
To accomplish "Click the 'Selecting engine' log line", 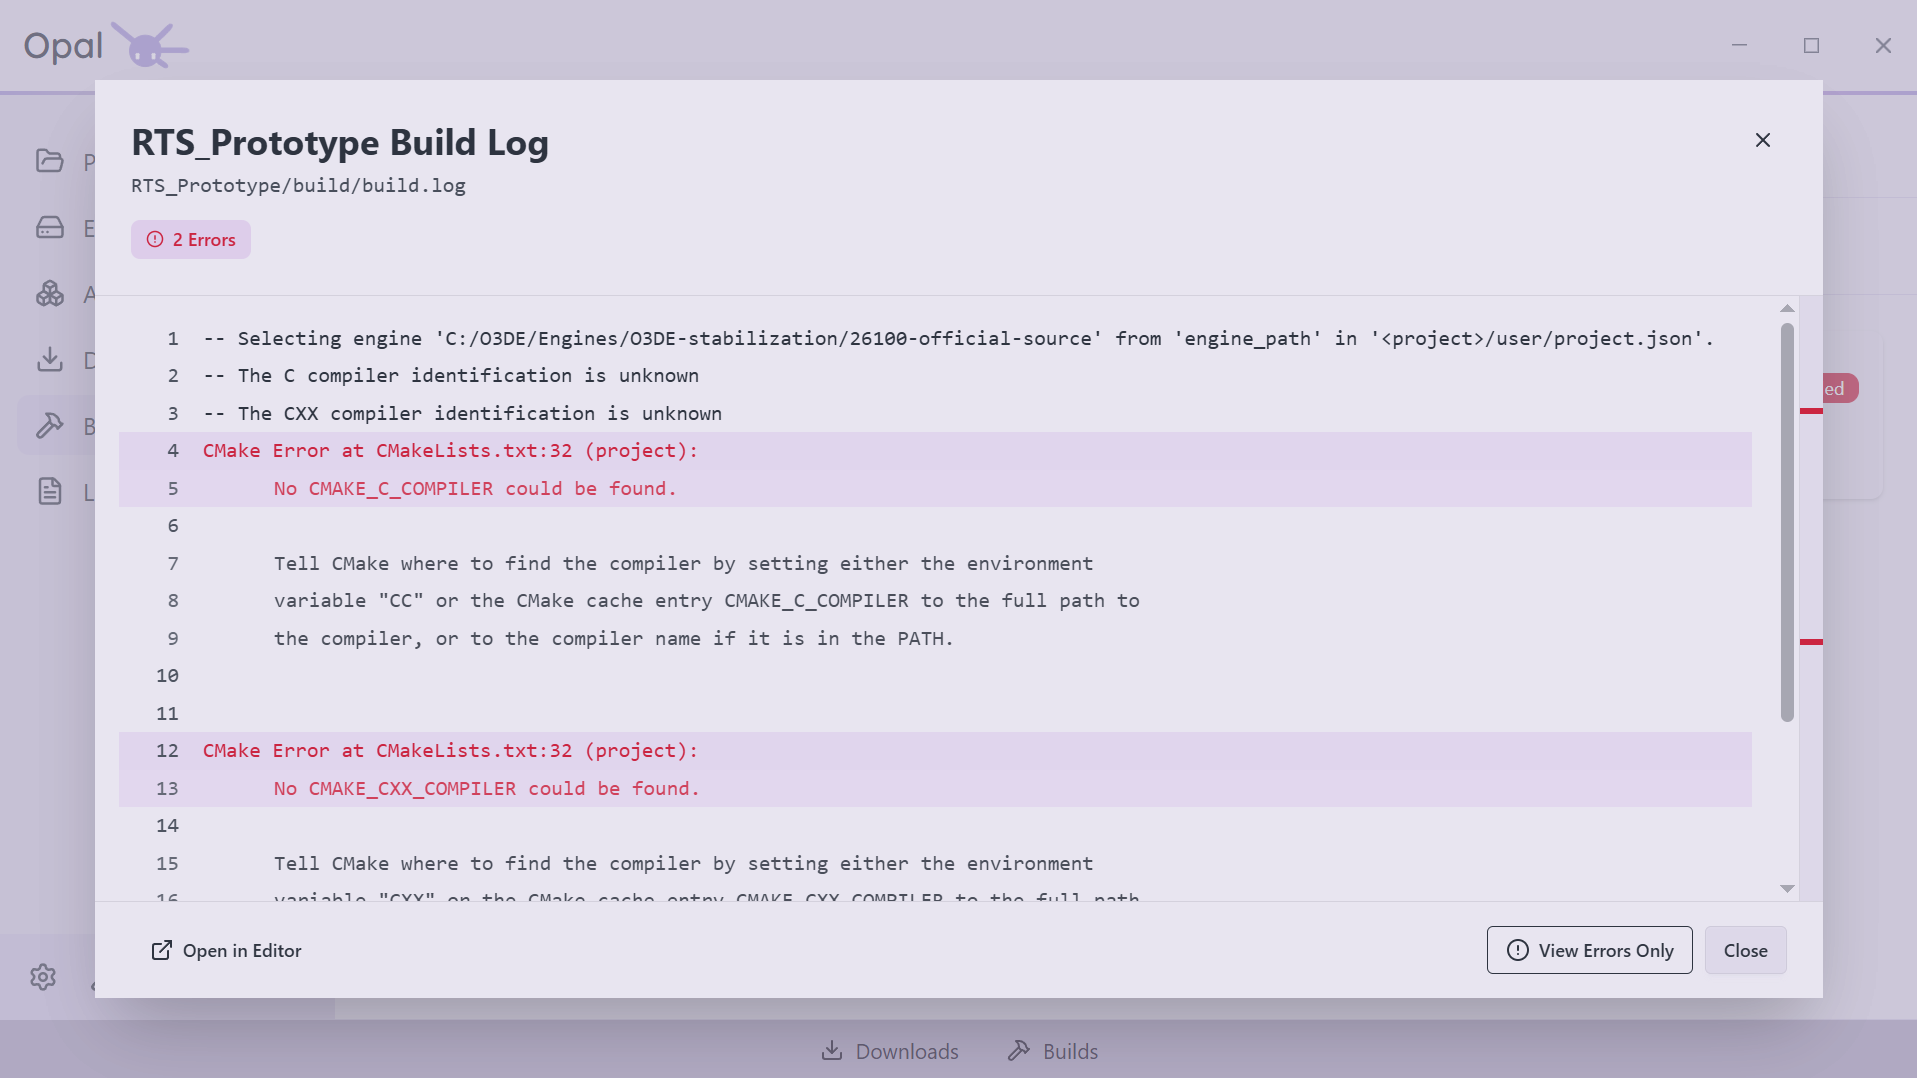I will [x=935, y=339].
